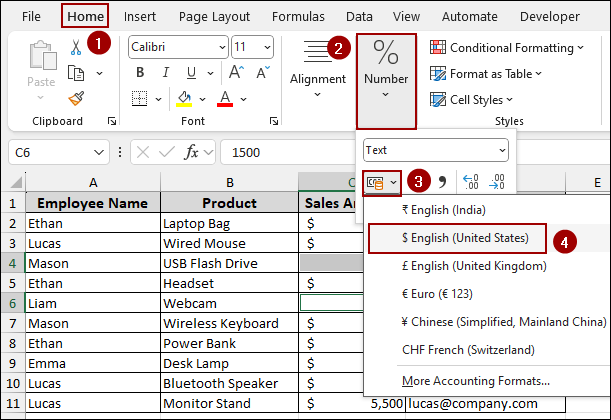This screenshot has width=611, height=420.
Task: Click the Increase Decimal icon
Action: [x=471, y=182]
